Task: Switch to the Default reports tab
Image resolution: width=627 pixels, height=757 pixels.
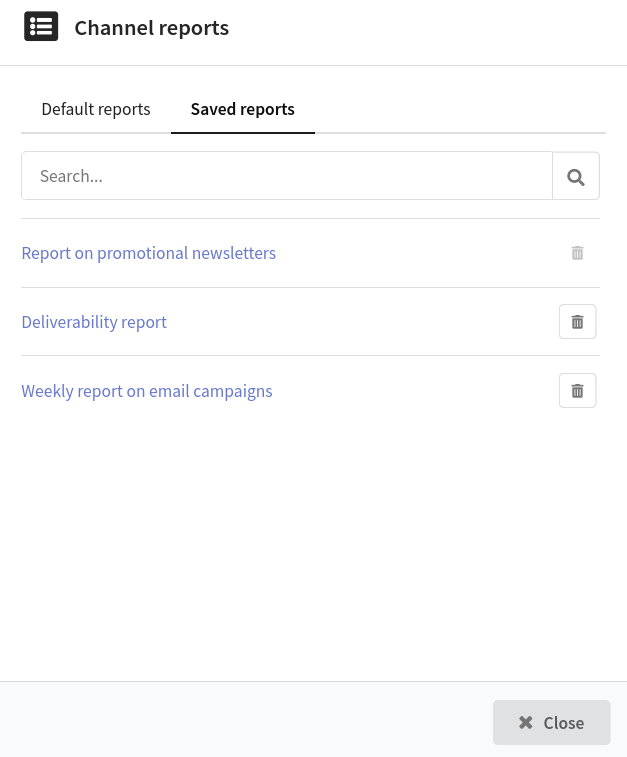Action: point(96,109)
